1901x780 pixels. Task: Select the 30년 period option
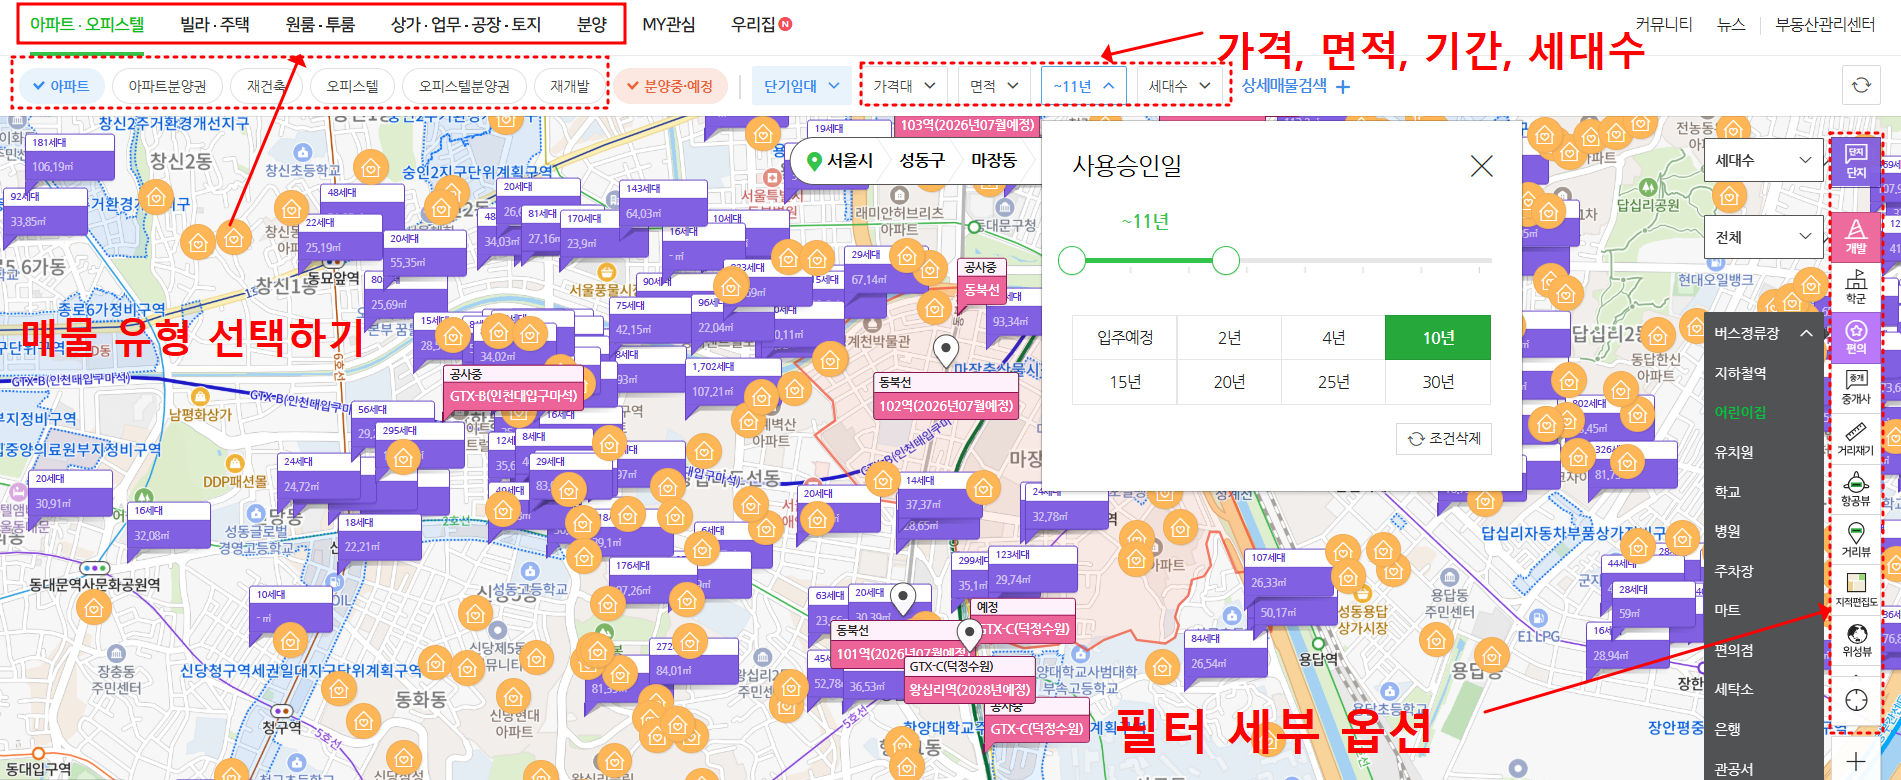tap(1438, 382)
